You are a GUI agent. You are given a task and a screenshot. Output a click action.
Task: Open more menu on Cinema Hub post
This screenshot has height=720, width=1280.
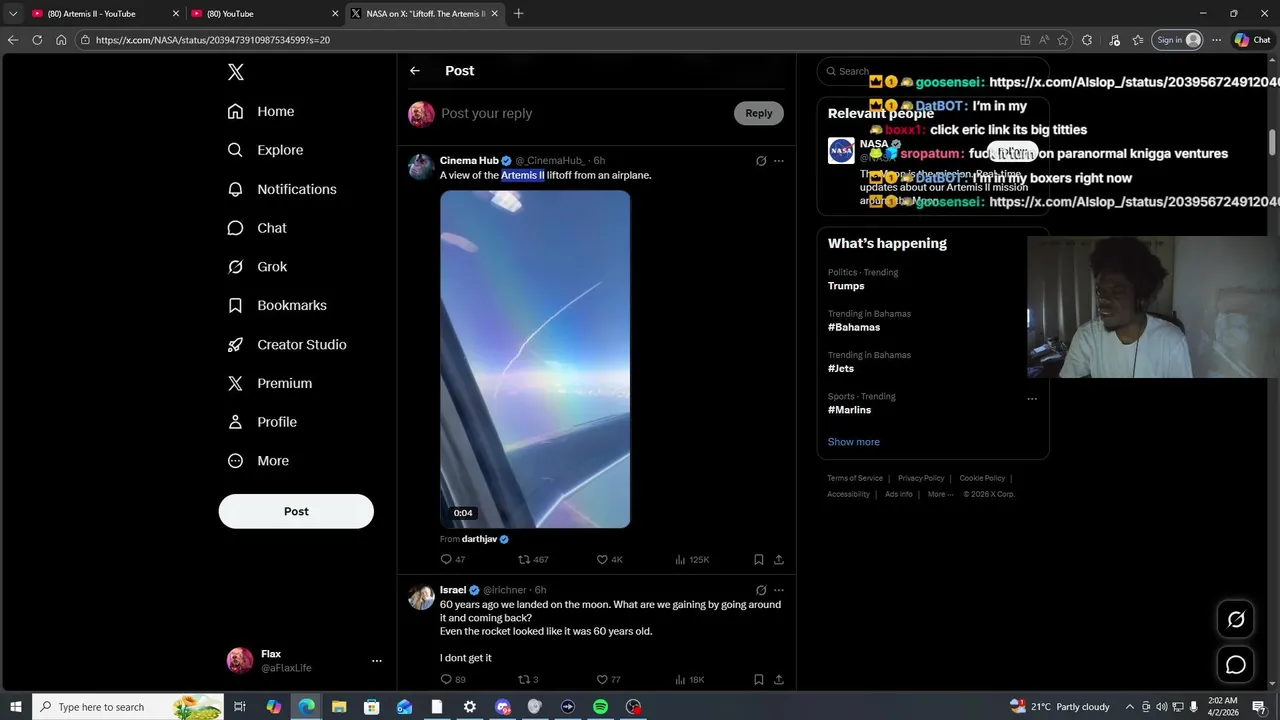click(x=779, y=160)
